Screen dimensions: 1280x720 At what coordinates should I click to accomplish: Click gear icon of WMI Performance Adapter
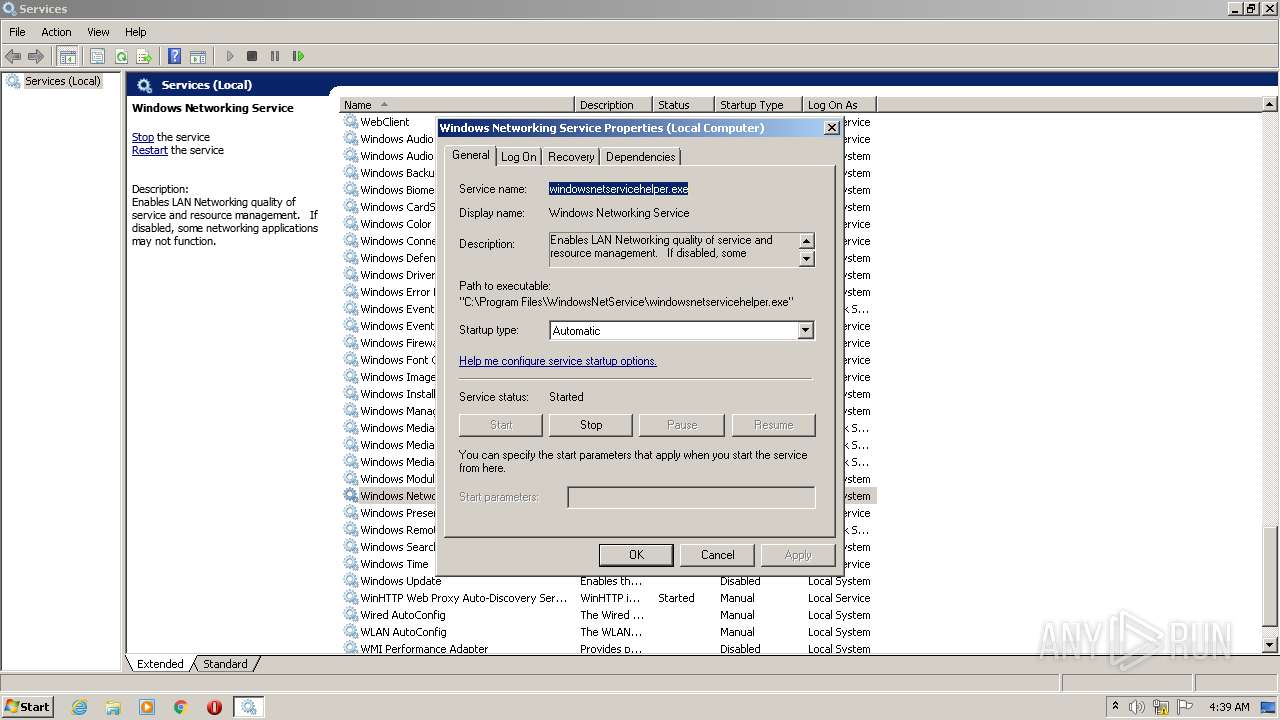coord(351,648)
